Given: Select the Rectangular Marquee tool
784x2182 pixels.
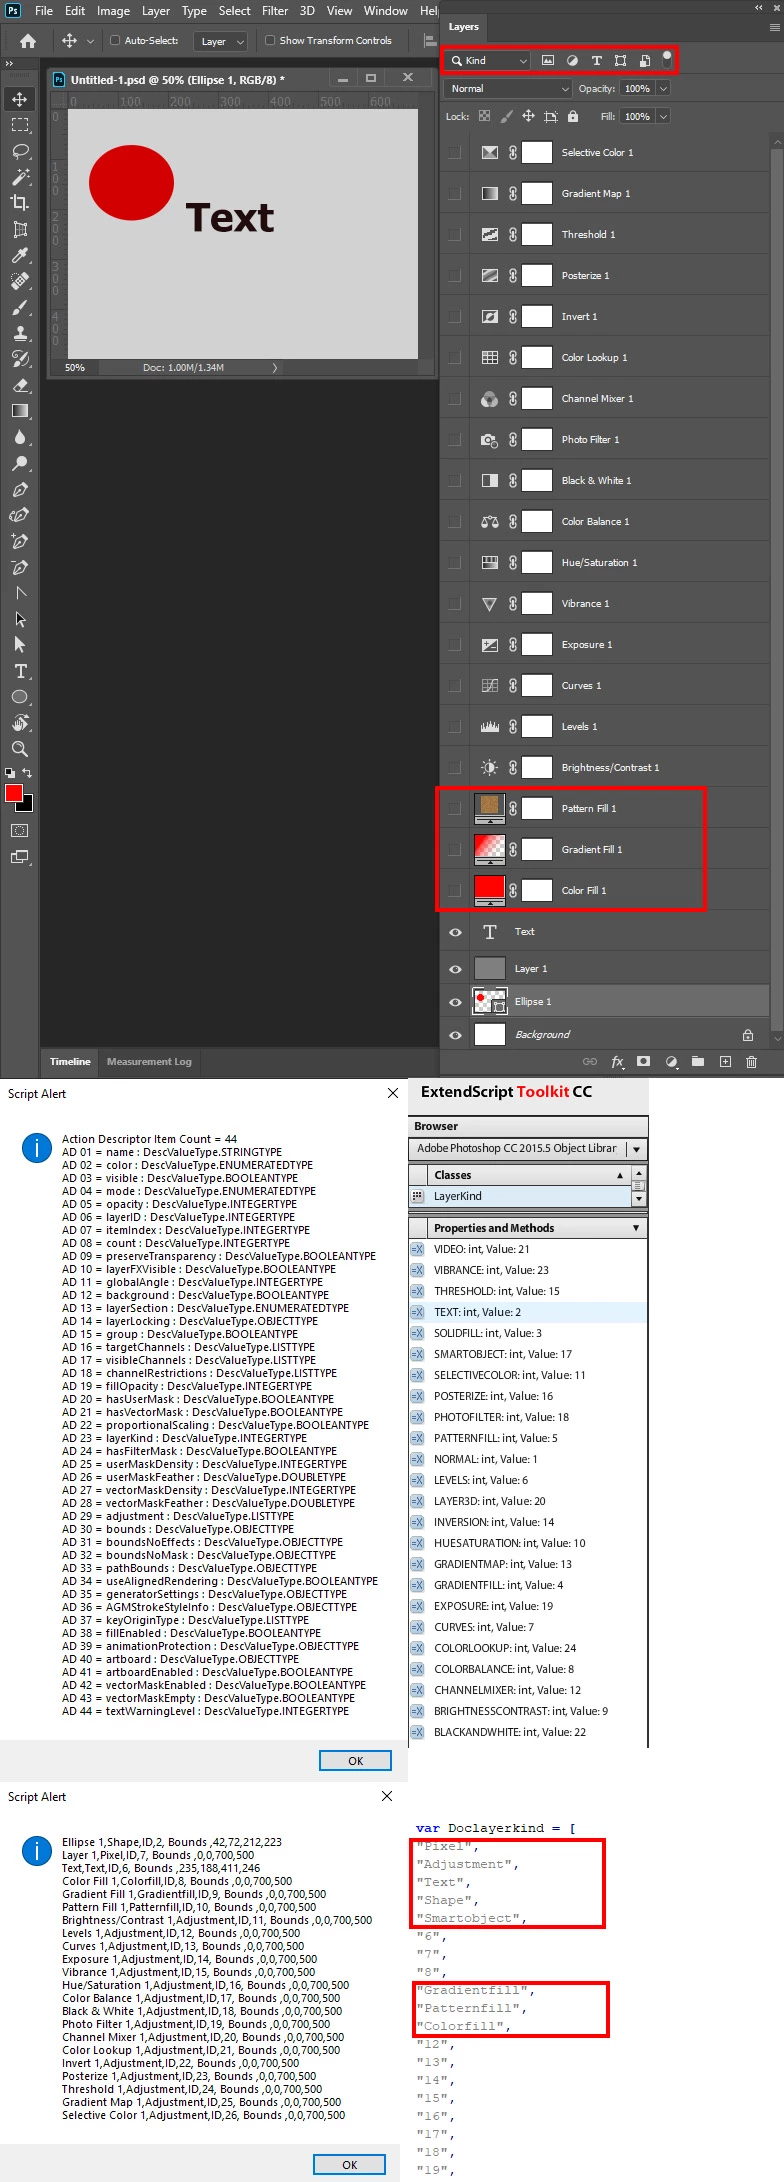Looking at the screenshot, I should [x=20, y=125].
